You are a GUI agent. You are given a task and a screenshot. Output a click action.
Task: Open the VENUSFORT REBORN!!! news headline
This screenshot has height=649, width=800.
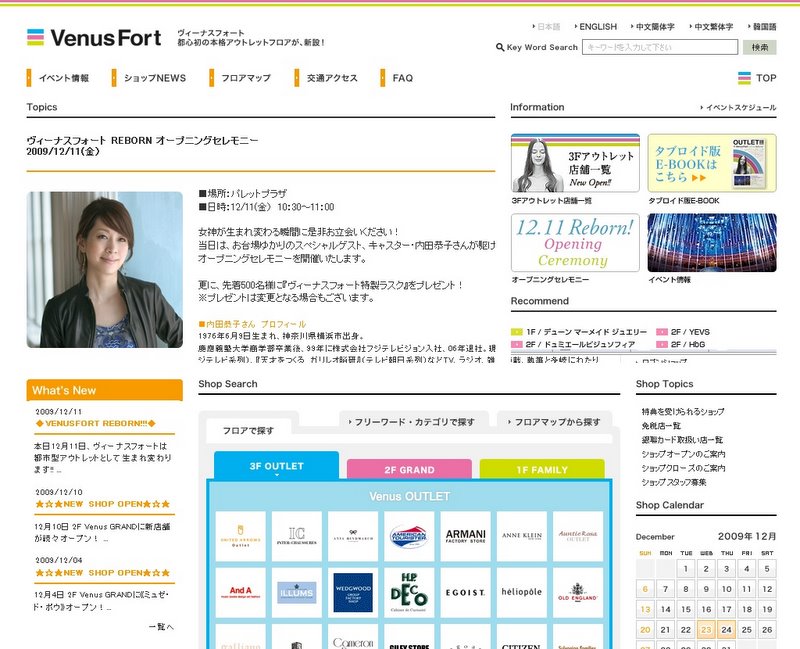tap(95, 423)
